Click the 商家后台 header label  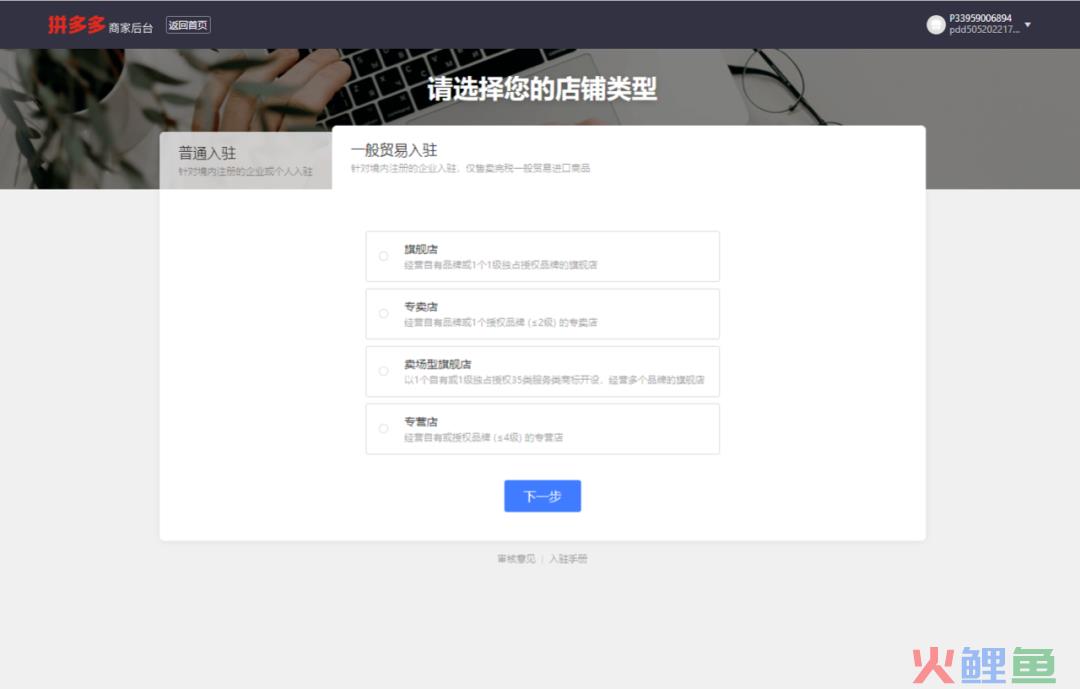131,28
